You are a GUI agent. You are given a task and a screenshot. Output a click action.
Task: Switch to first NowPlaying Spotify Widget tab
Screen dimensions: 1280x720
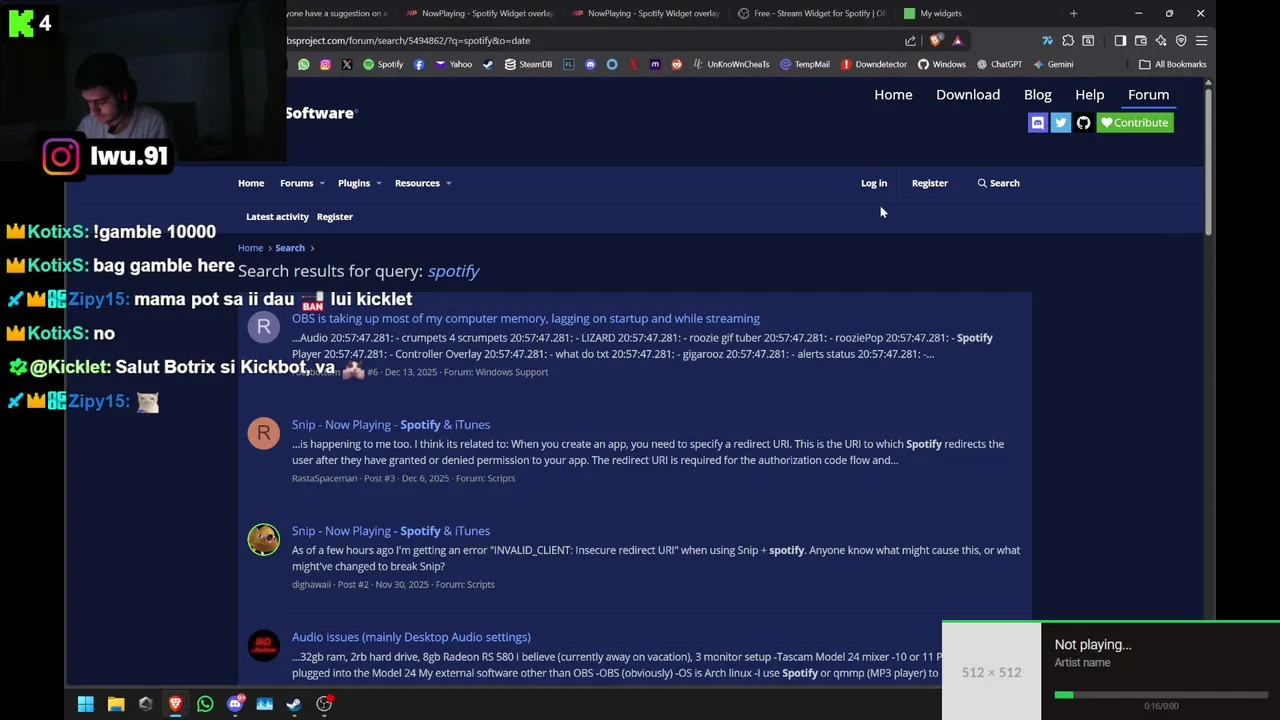[479, 13]
